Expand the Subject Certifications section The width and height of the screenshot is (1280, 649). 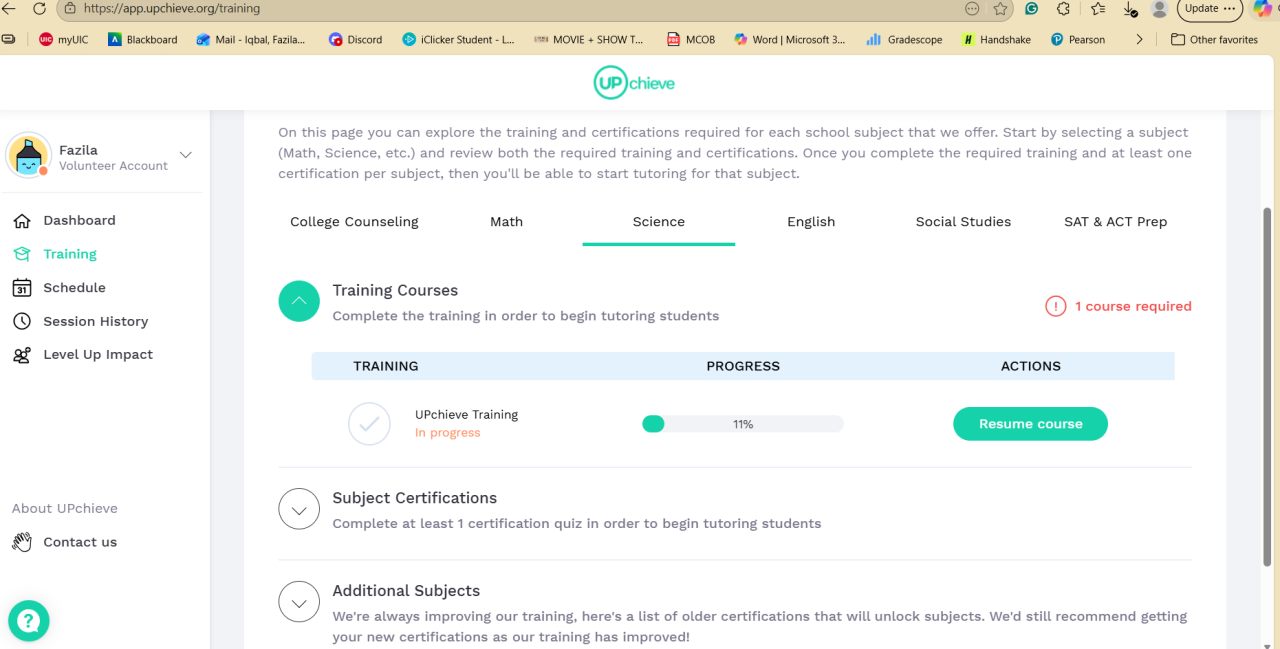[x=298, y=509]
